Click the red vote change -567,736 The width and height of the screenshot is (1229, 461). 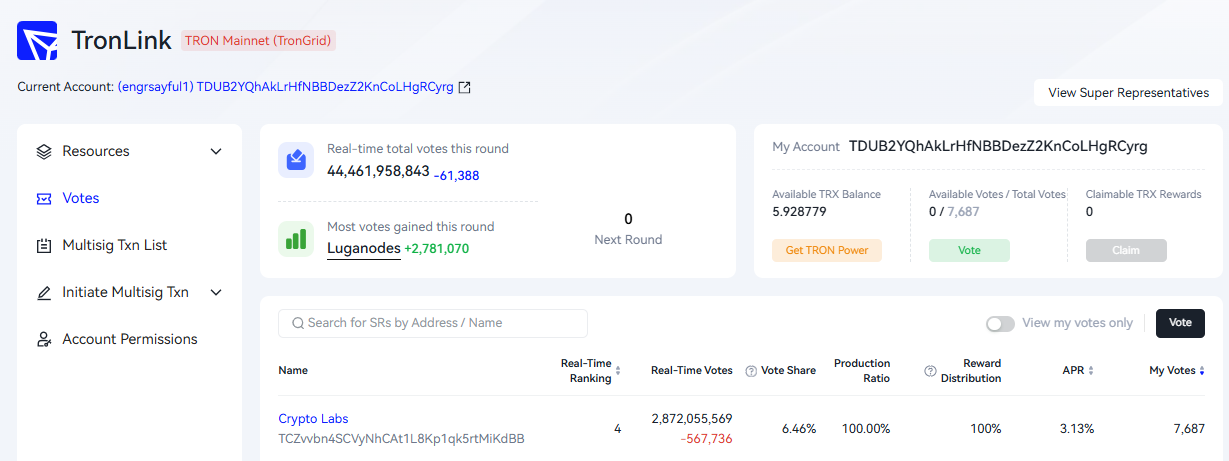coord(706,439)
